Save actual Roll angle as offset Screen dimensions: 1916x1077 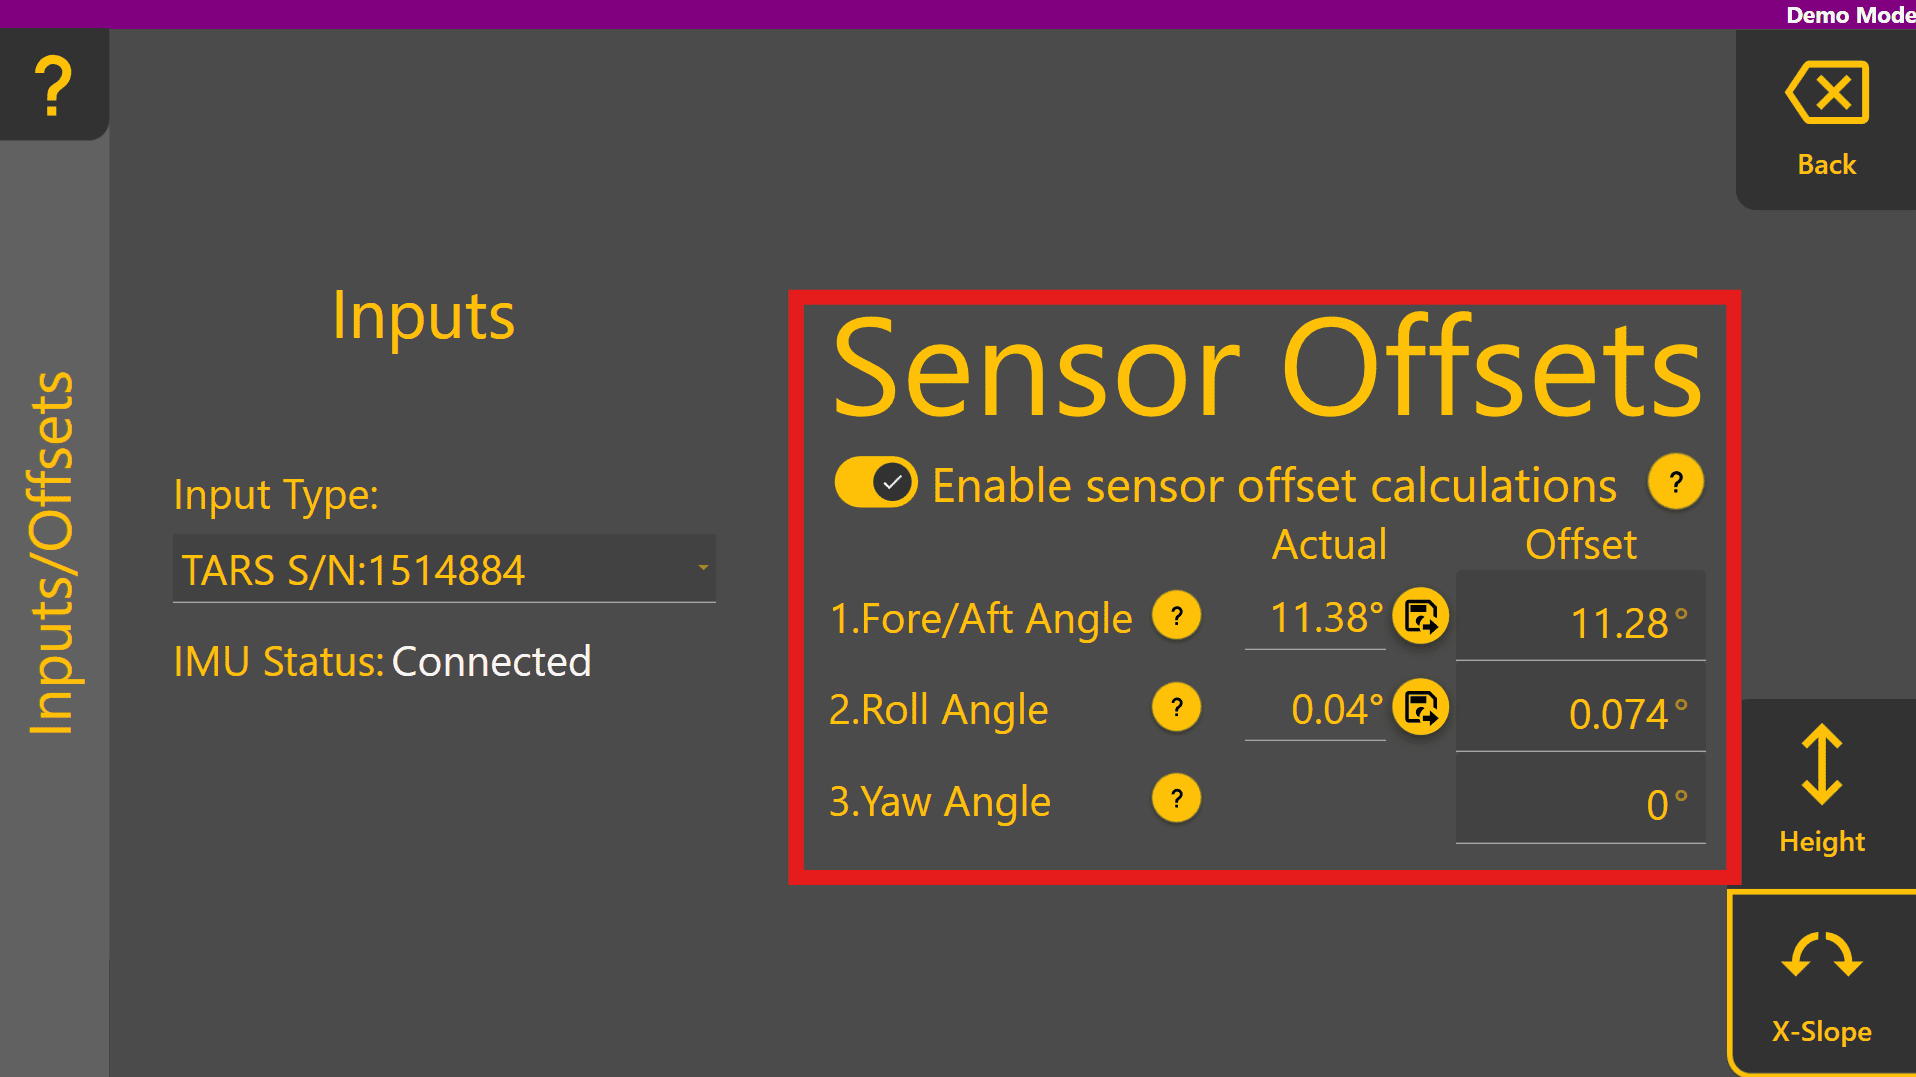point(1420,708)
